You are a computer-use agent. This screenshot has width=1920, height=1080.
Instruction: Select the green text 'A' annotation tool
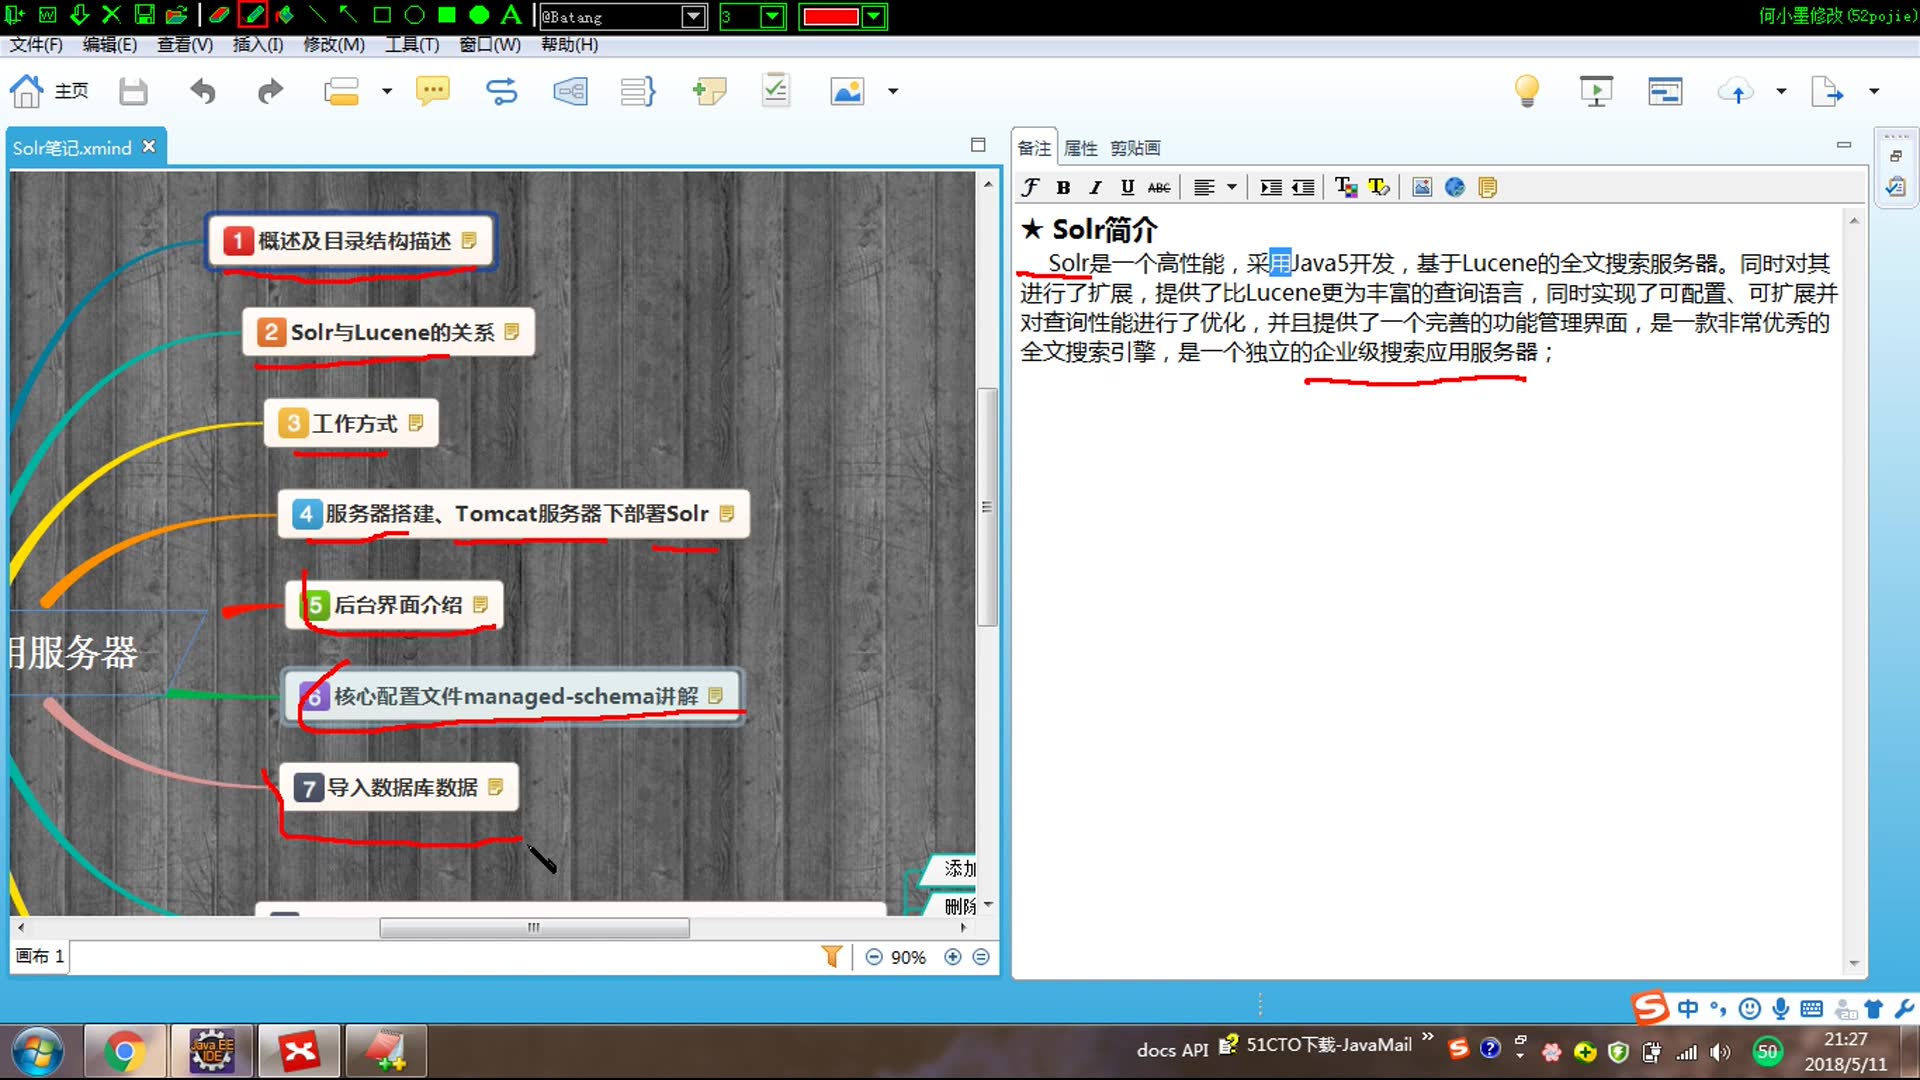[x=511, y=15]
